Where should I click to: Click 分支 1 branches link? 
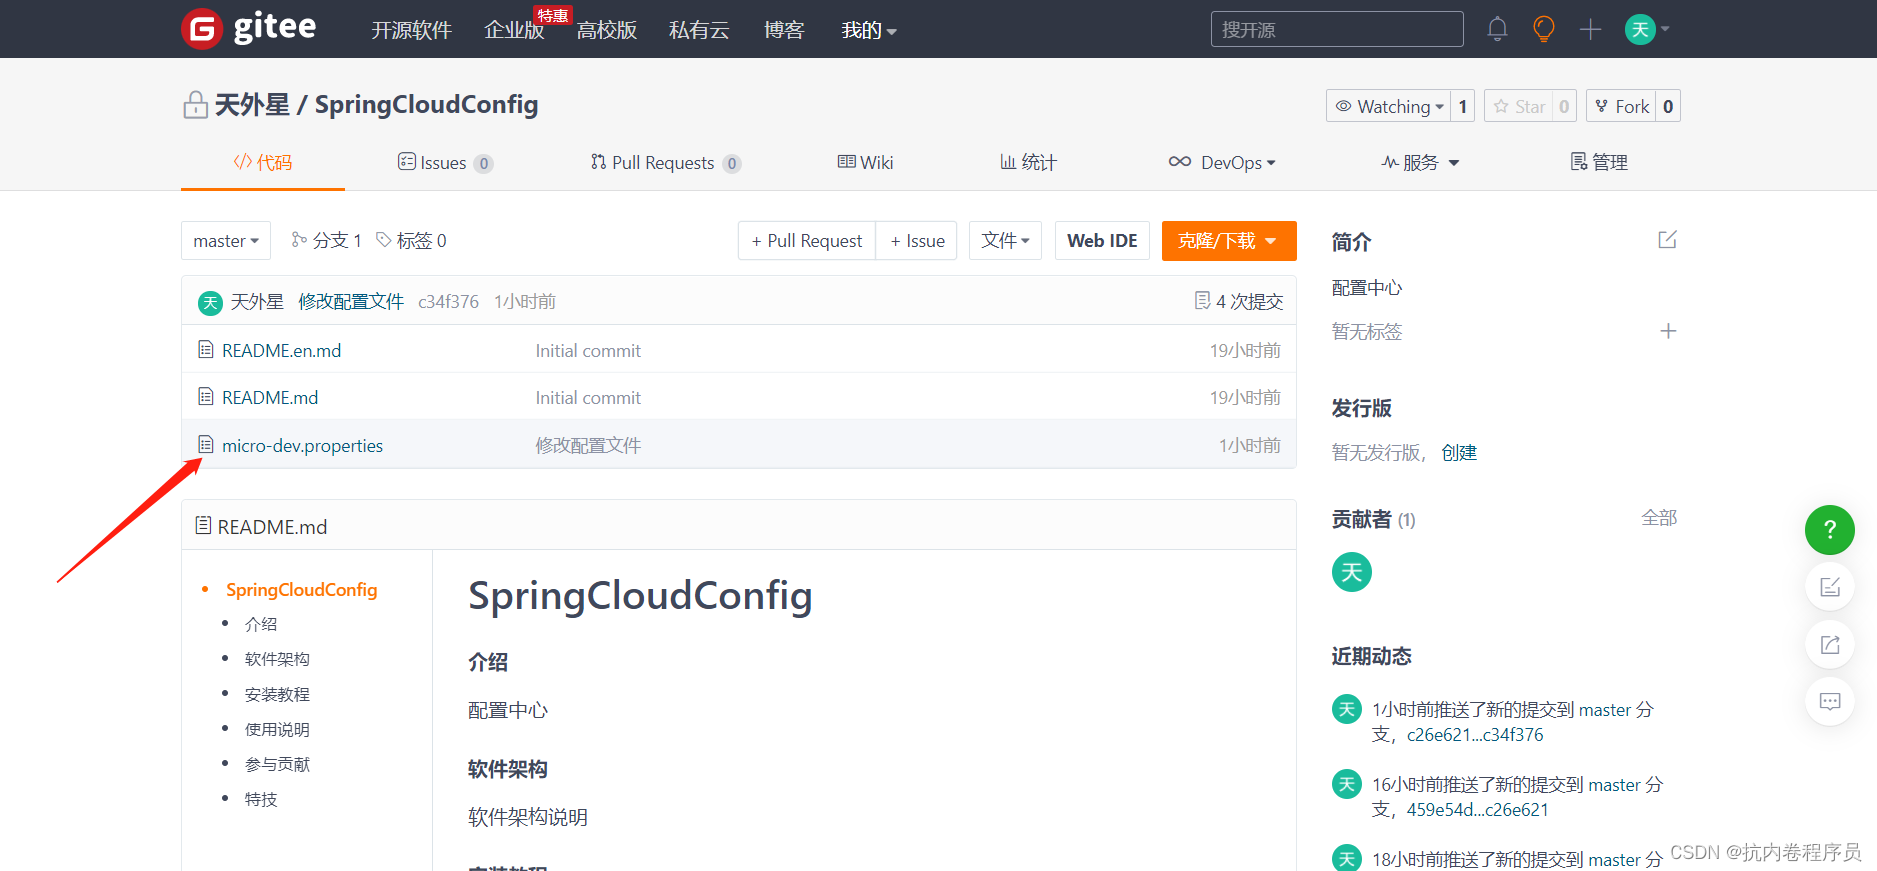coord(326,240)
